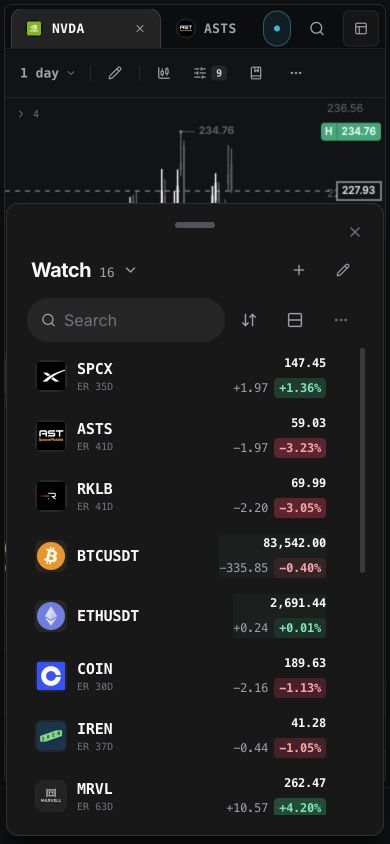Toggle the blue dot live indicator button
This screenshot has height=844, width=390.
point(277,29)
